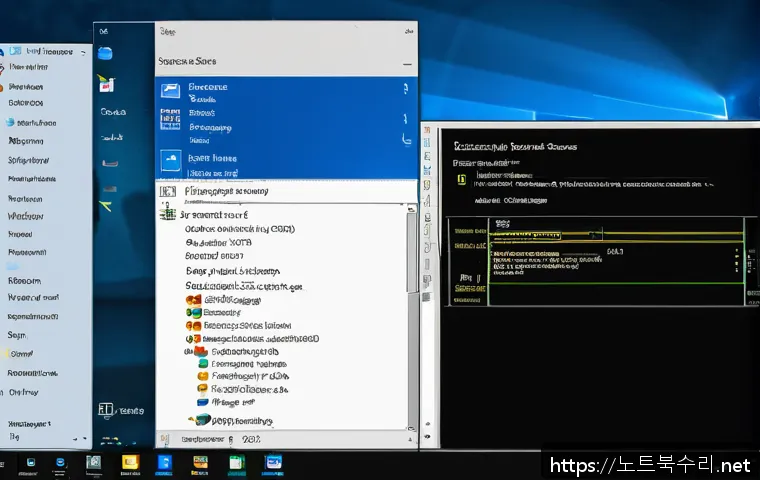760x480 pixels.
Task: Click the collapse dash in white panel header
Action: 407,63
